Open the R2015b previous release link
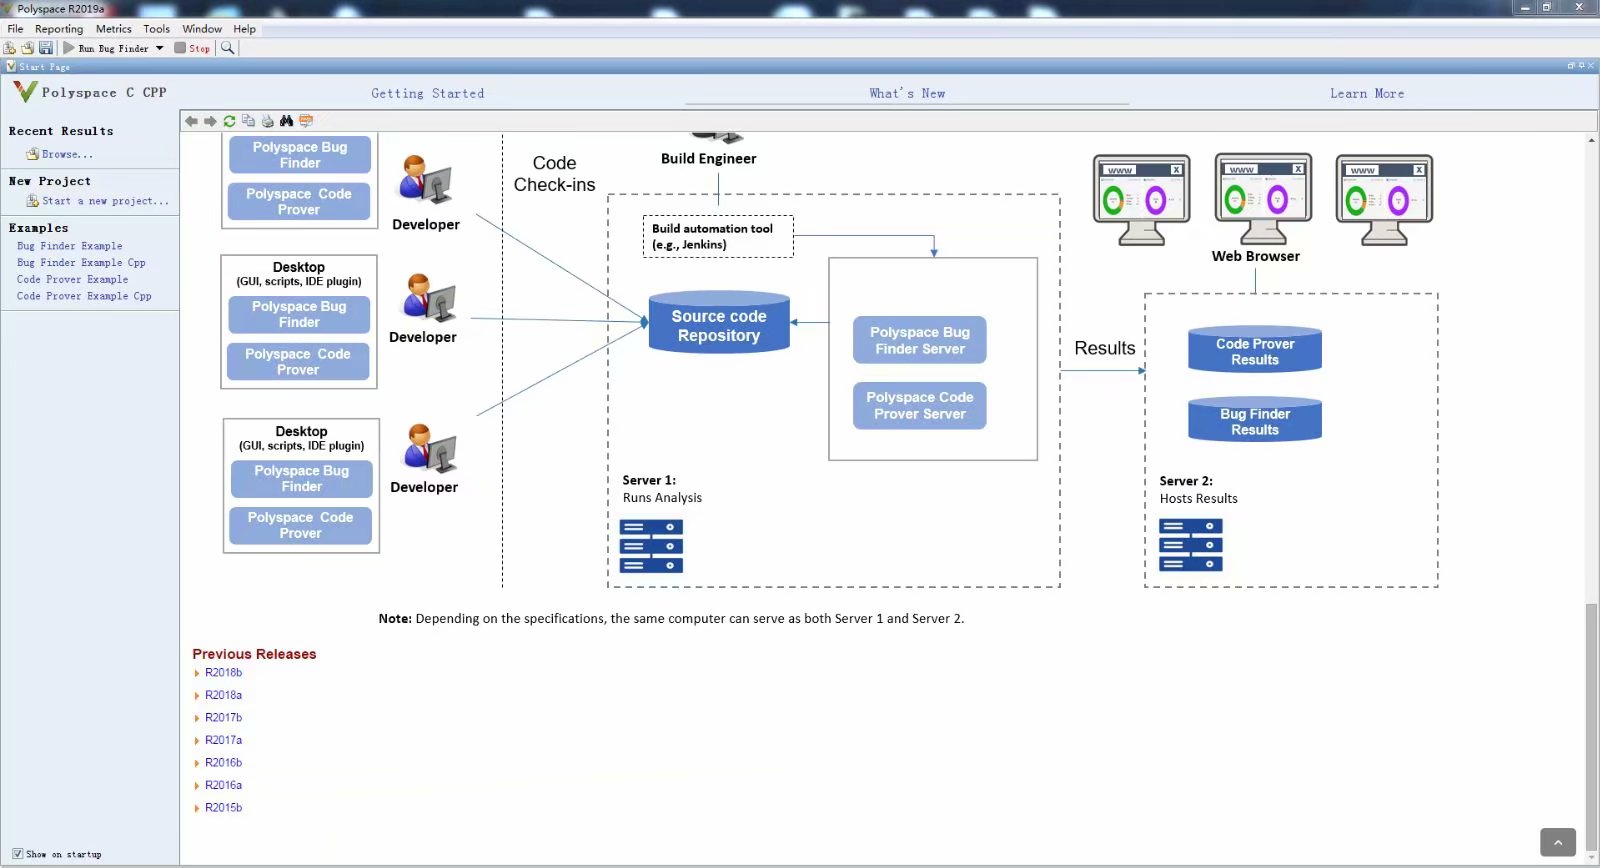The height and width of the screenshot is (868, 1600). tap(223, 808)
